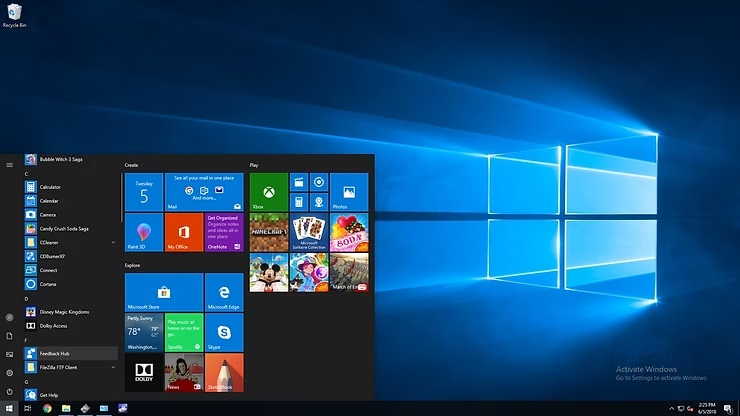The image size is (740, 416).
Task: Open the Calendar tile showing Tuesday 5
Action: (144, 192)
